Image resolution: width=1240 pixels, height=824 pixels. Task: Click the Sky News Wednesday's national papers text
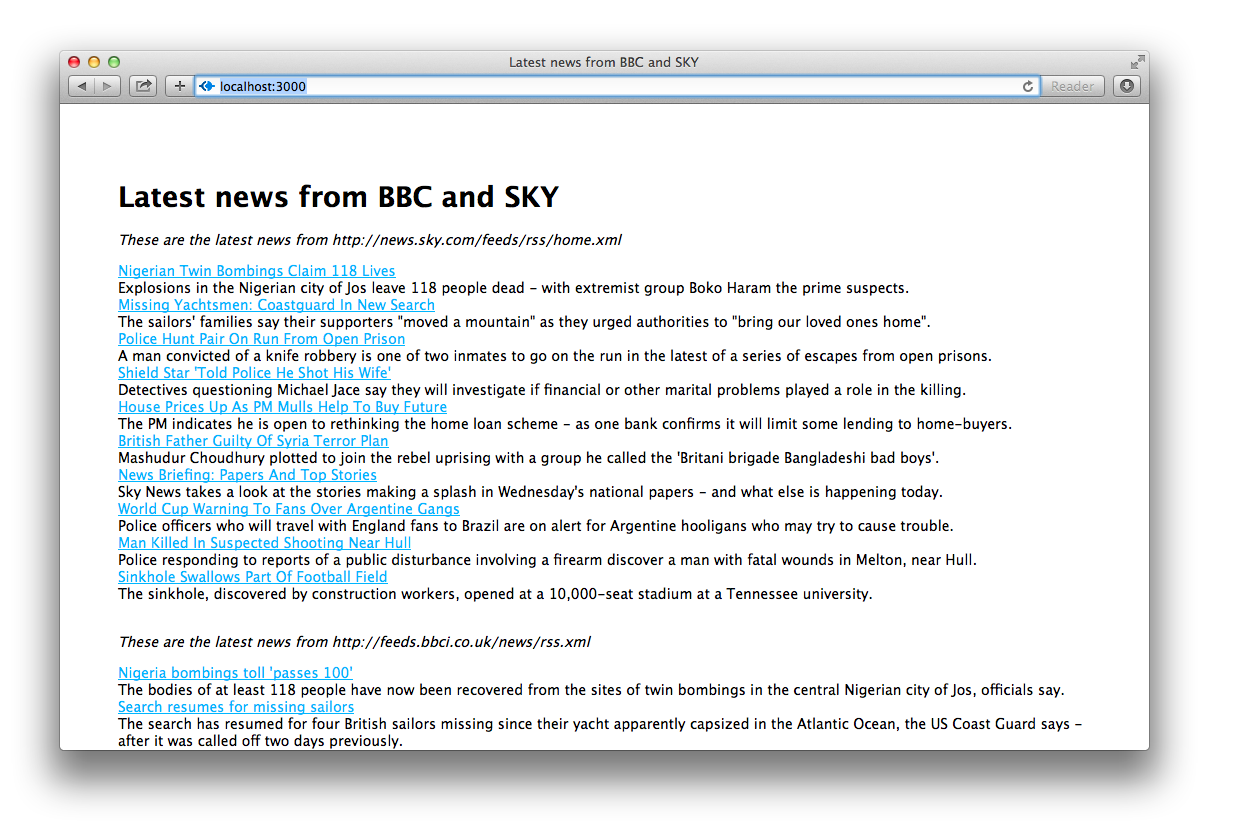coord(531,492)
